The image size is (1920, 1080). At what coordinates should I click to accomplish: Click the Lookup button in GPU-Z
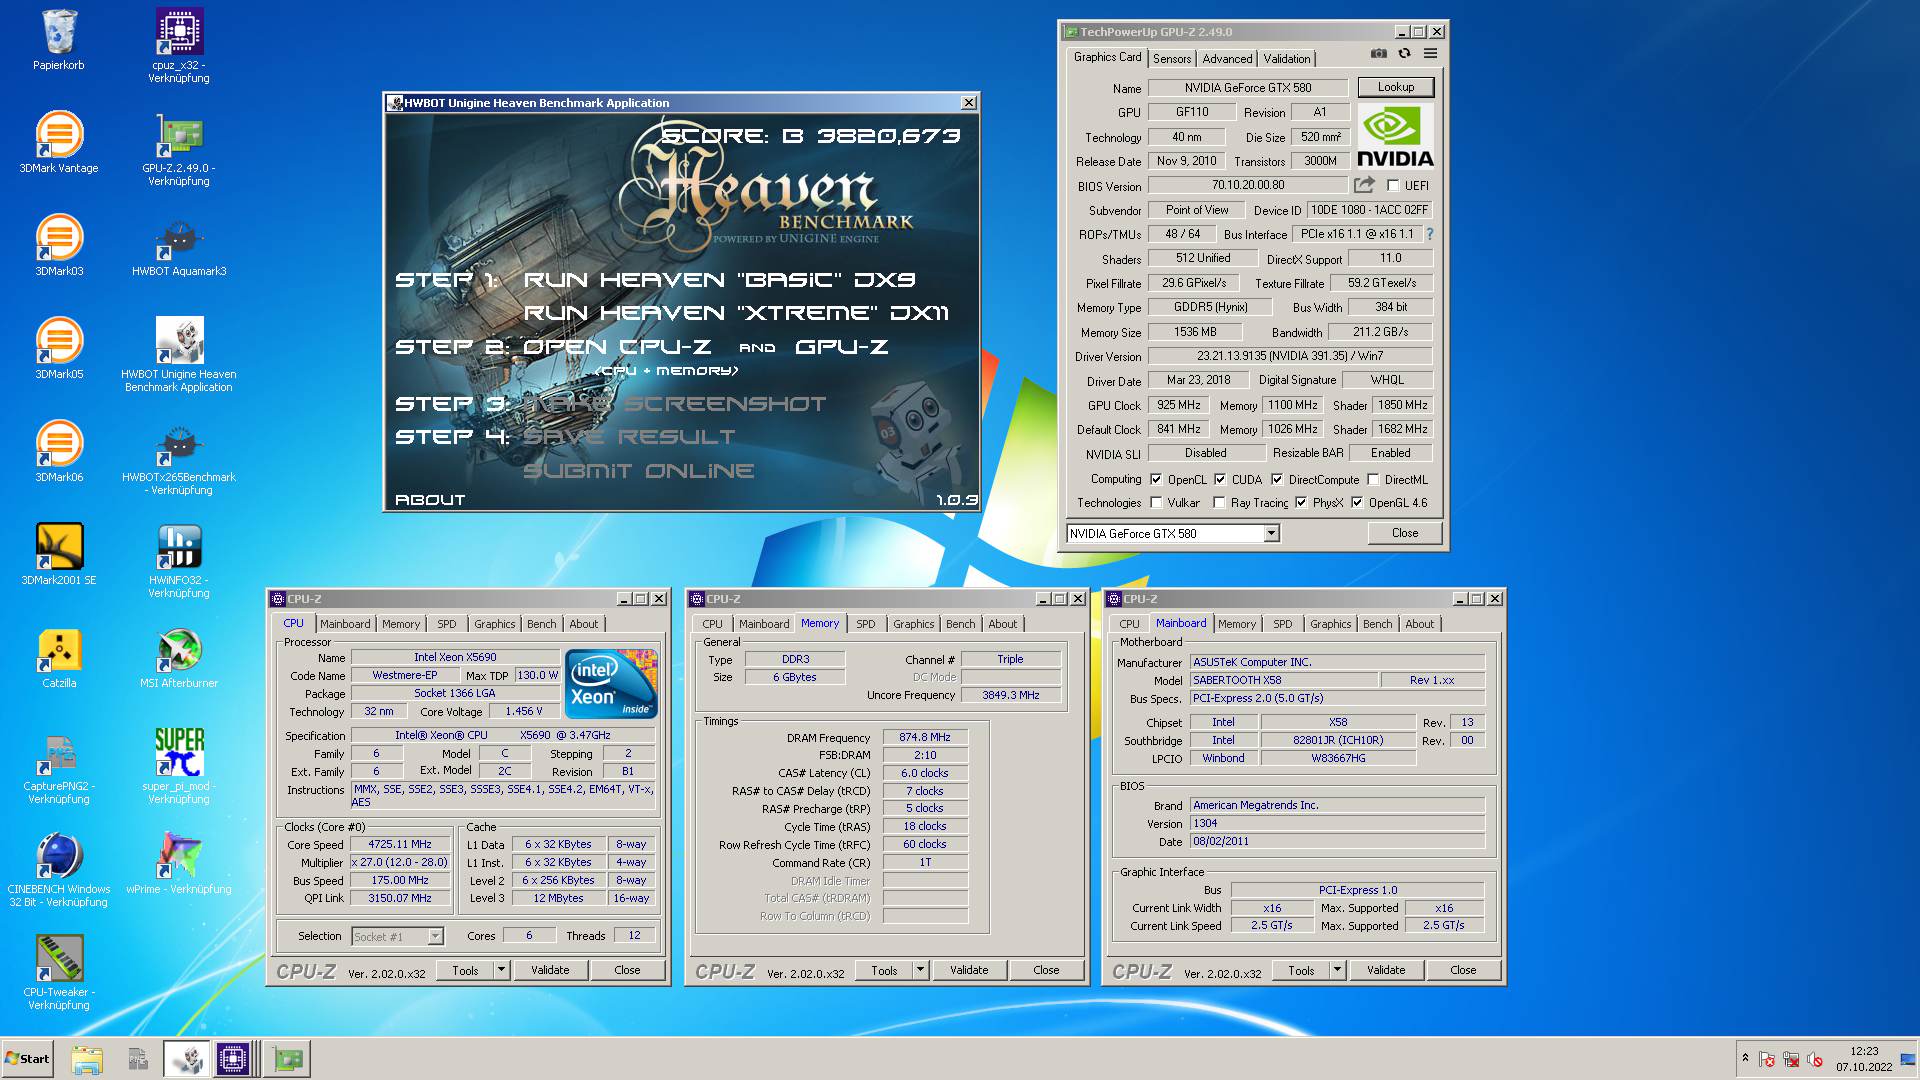tap(1395, 87)
